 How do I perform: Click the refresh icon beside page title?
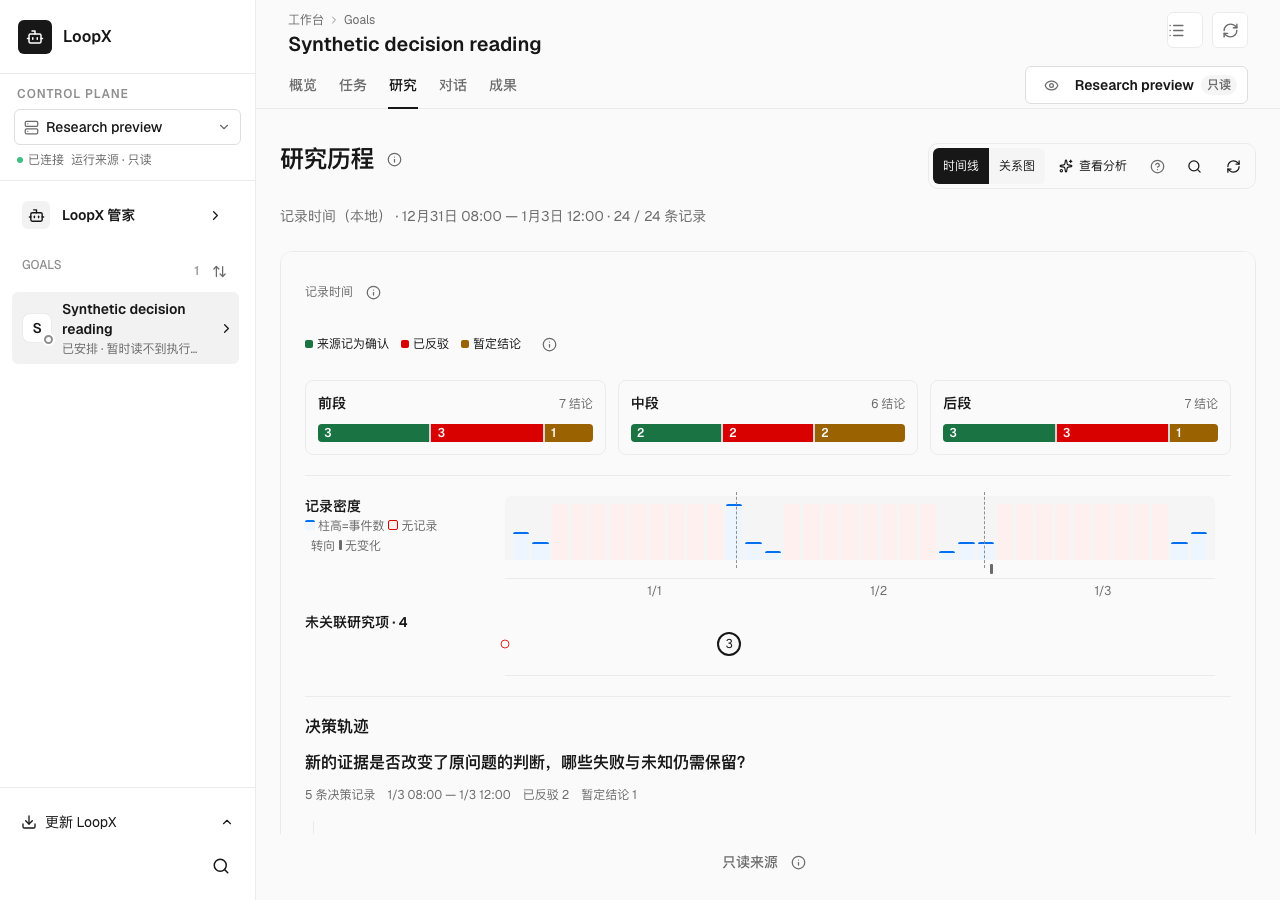point(1230,30)
